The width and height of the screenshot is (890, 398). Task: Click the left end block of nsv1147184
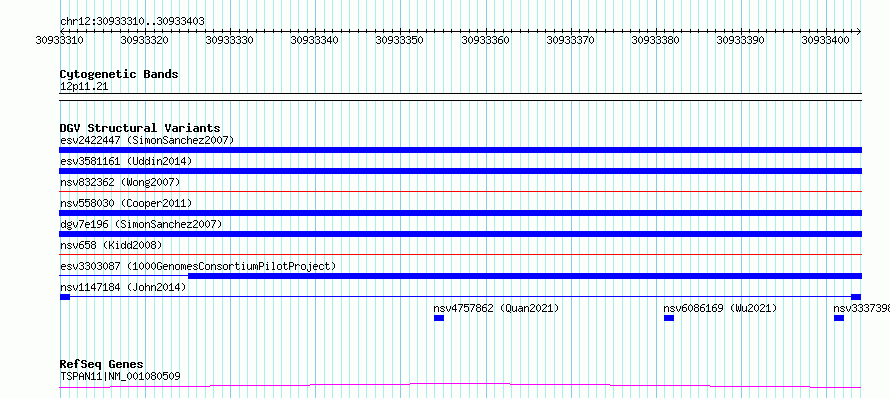(65, 297)
